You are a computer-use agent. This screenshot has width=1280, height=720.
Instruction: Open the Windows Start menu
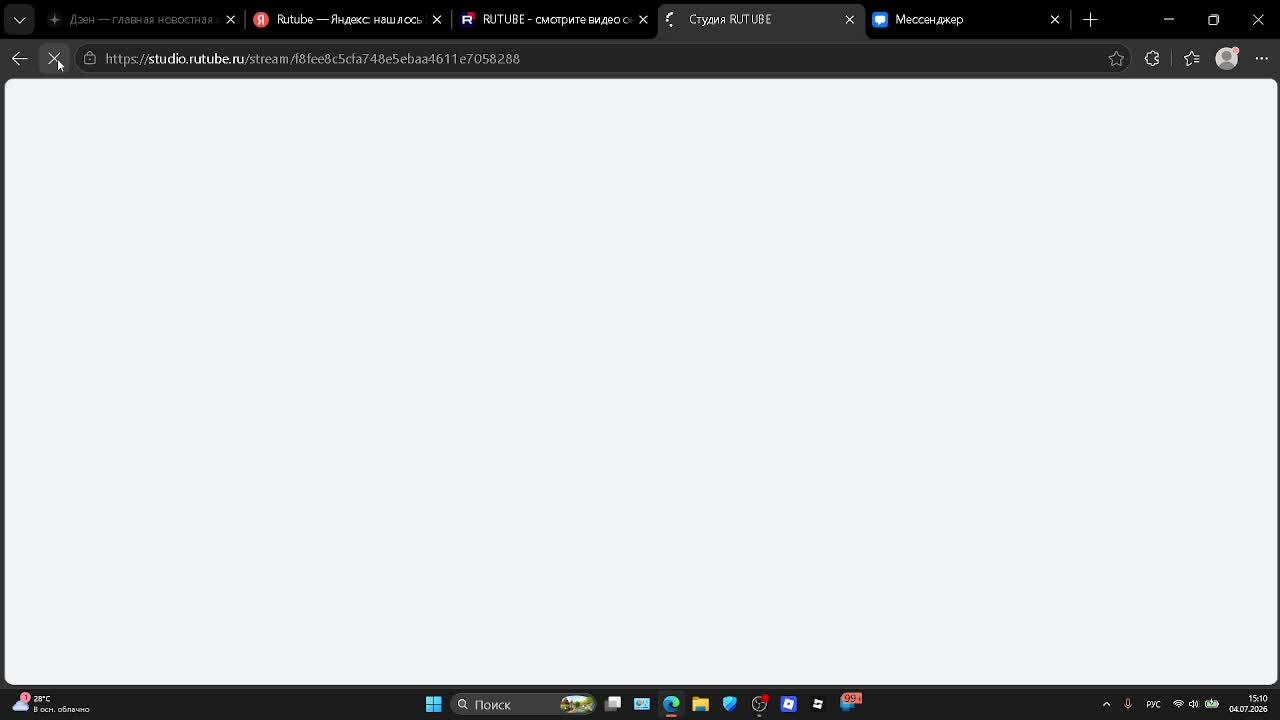[433, 704]
